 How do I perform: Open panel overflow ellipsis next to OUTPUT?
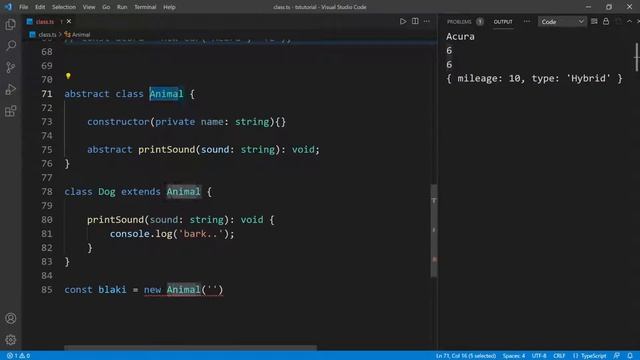click(x=527, y=21)
